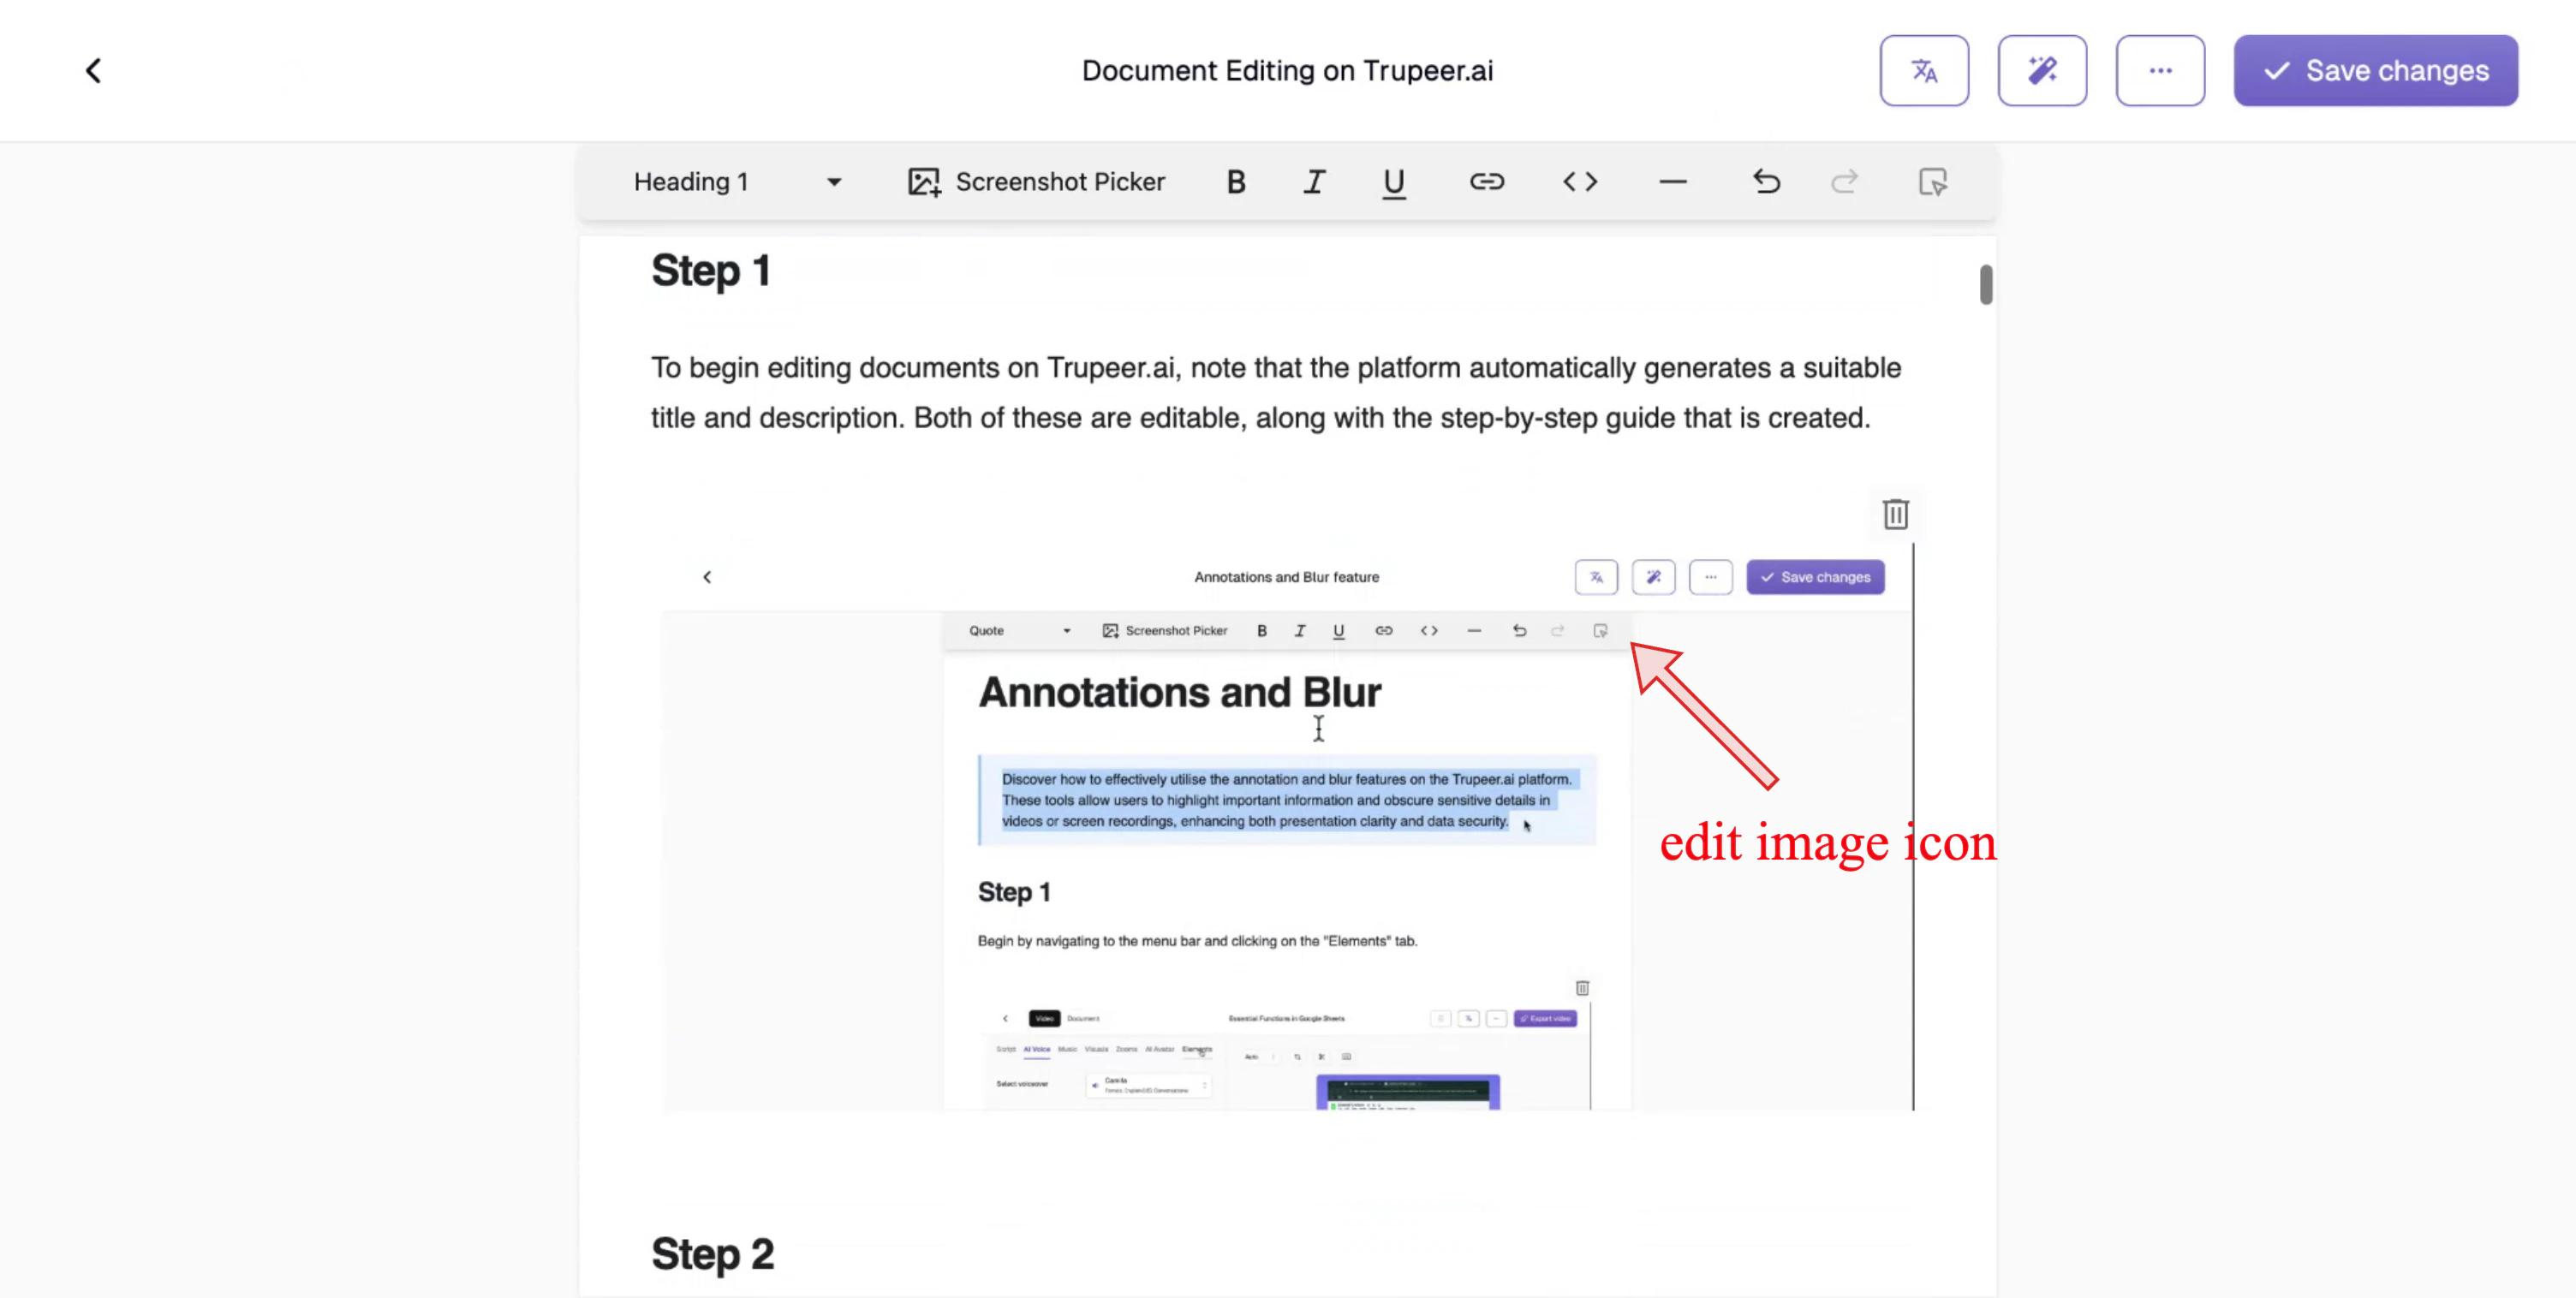This screenshot has width=2576, height=1298.
Task: Insert a hyperlink using the link icon
Action: click(1486, 181)
